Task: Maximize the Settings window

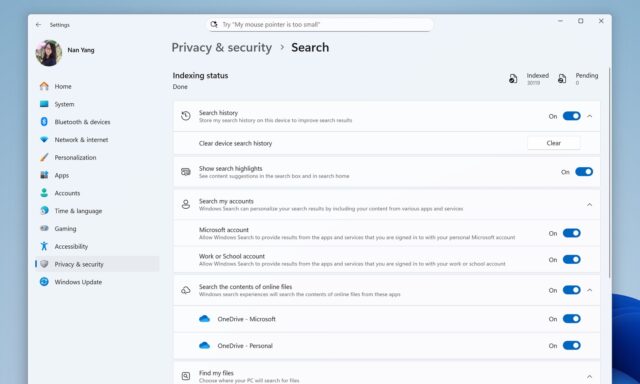Action: click(580, 21)
